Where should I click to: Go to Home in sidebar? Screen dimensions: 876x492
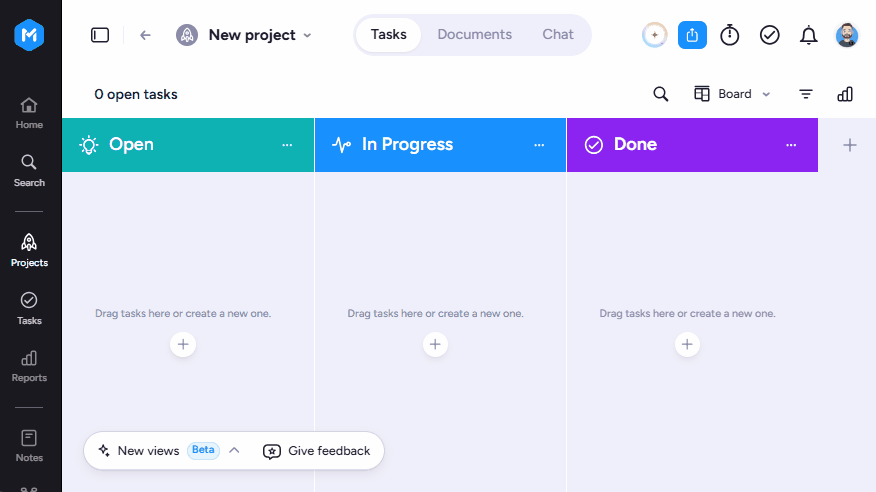29,113
